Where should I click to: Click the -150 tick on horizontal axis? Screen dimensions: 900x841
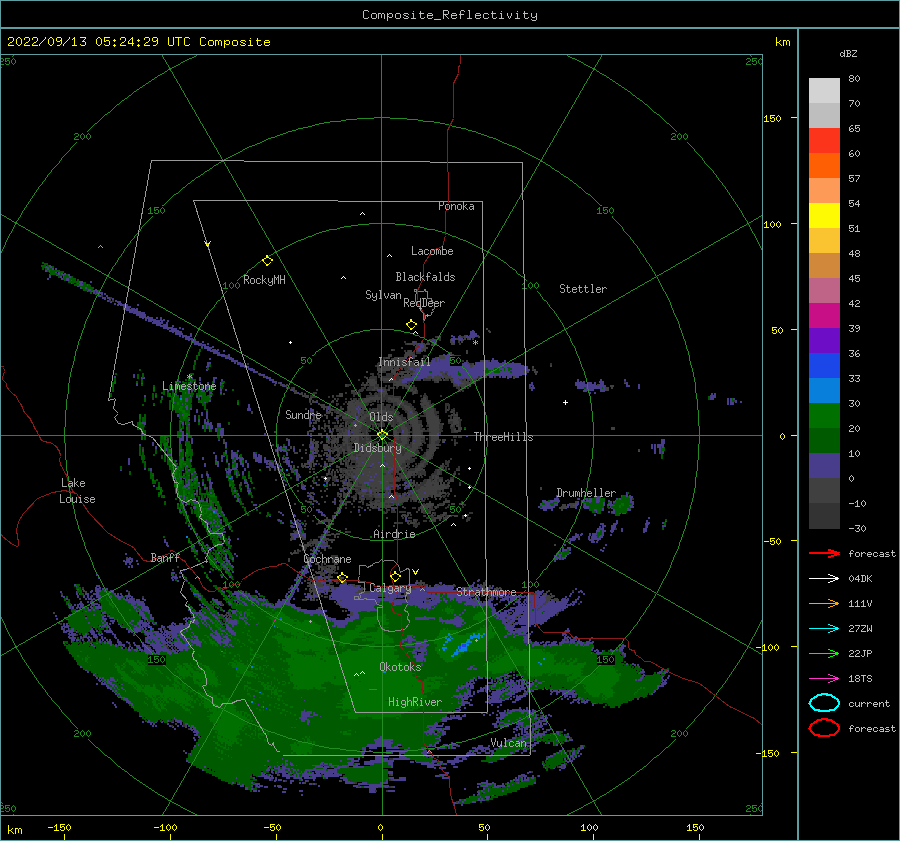59,827
